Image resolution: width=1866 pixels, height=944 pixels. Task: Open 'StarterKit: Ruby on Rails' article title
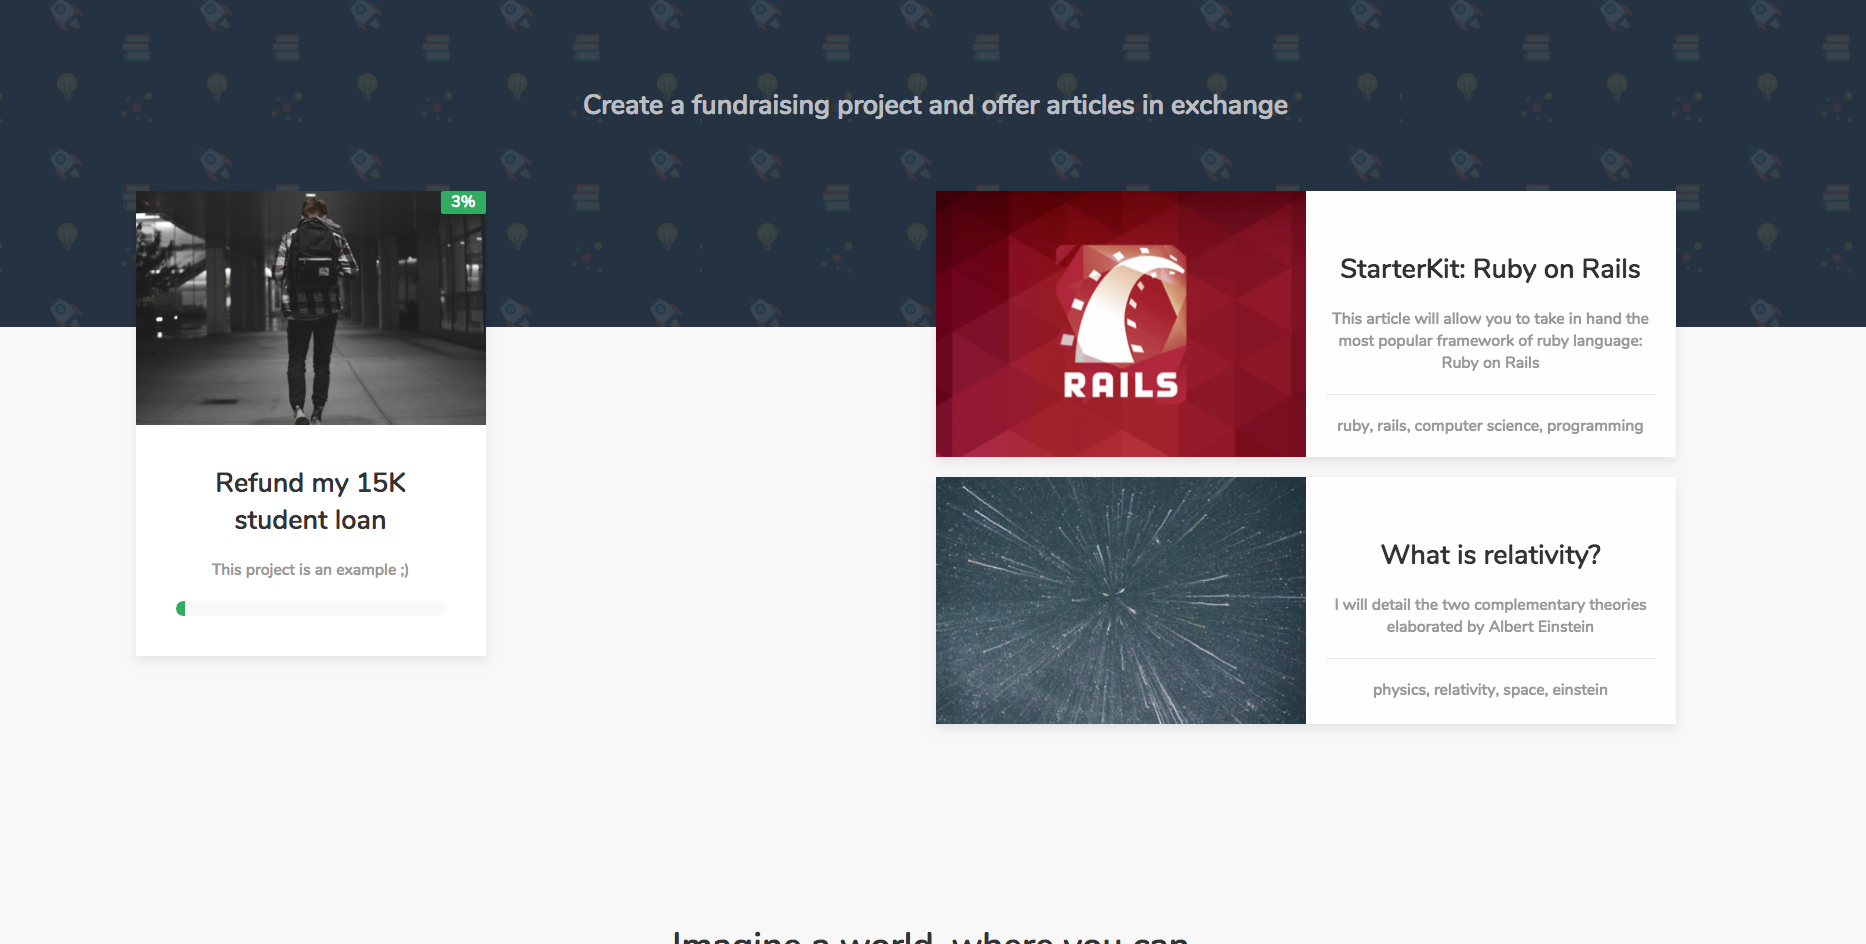[x=1490, y=269]
